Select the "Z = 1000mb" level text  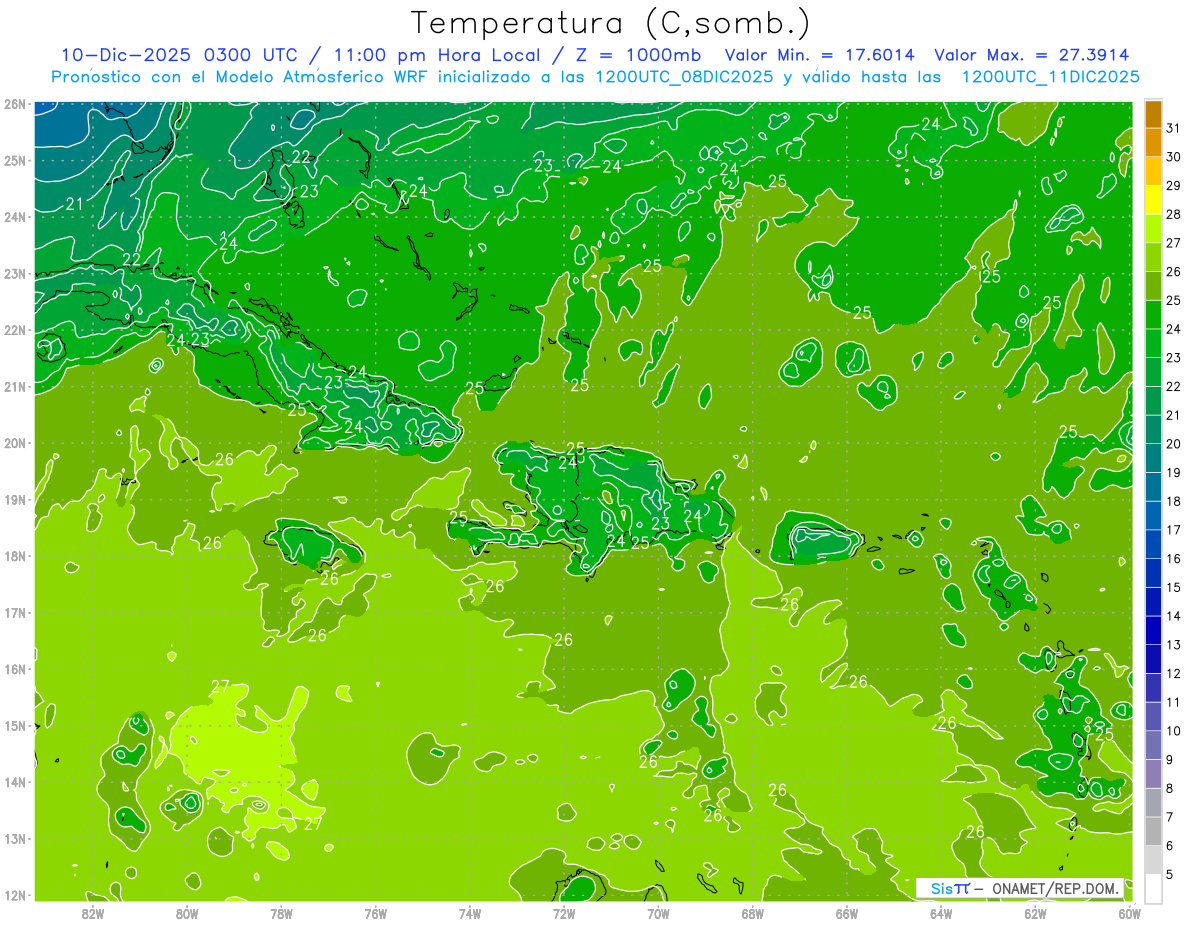(635, 55)
